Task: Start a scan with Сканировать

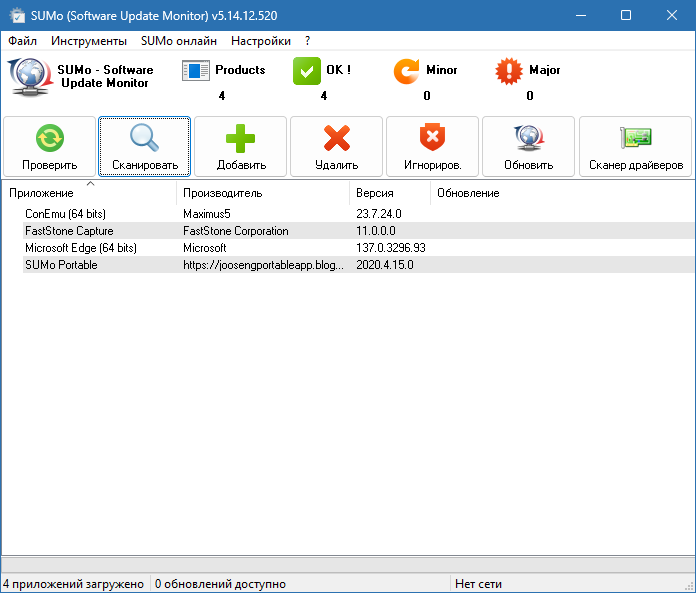Action: point(144,146)
